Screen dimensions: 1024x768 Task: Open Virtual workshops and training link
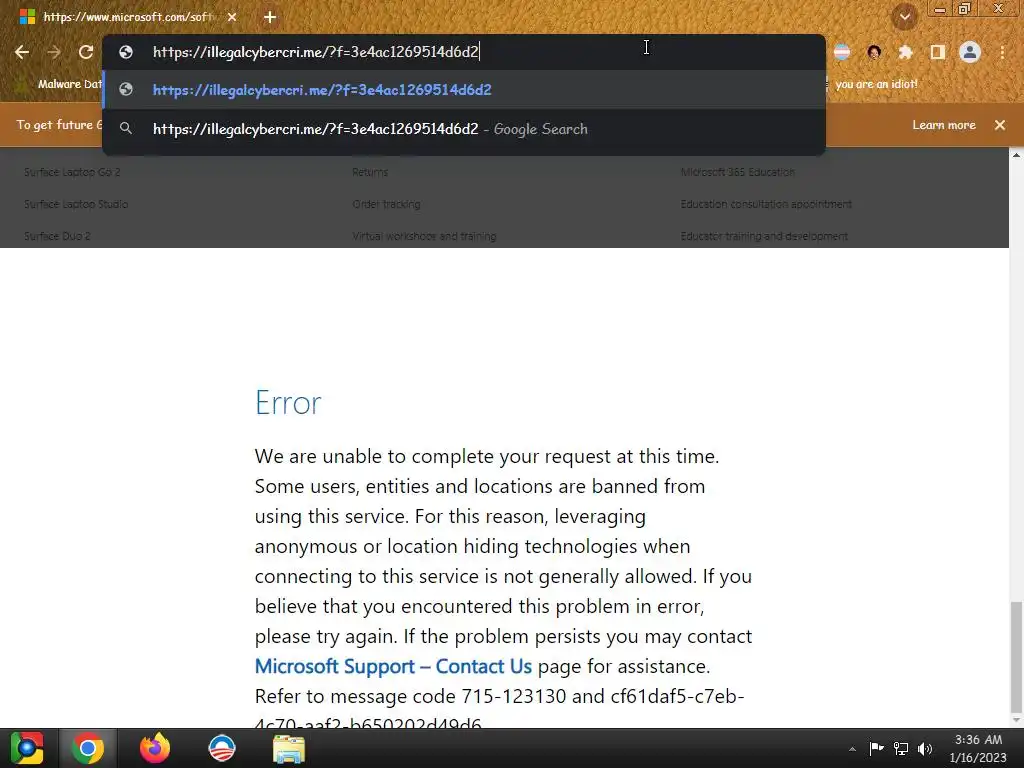point(424,236)
